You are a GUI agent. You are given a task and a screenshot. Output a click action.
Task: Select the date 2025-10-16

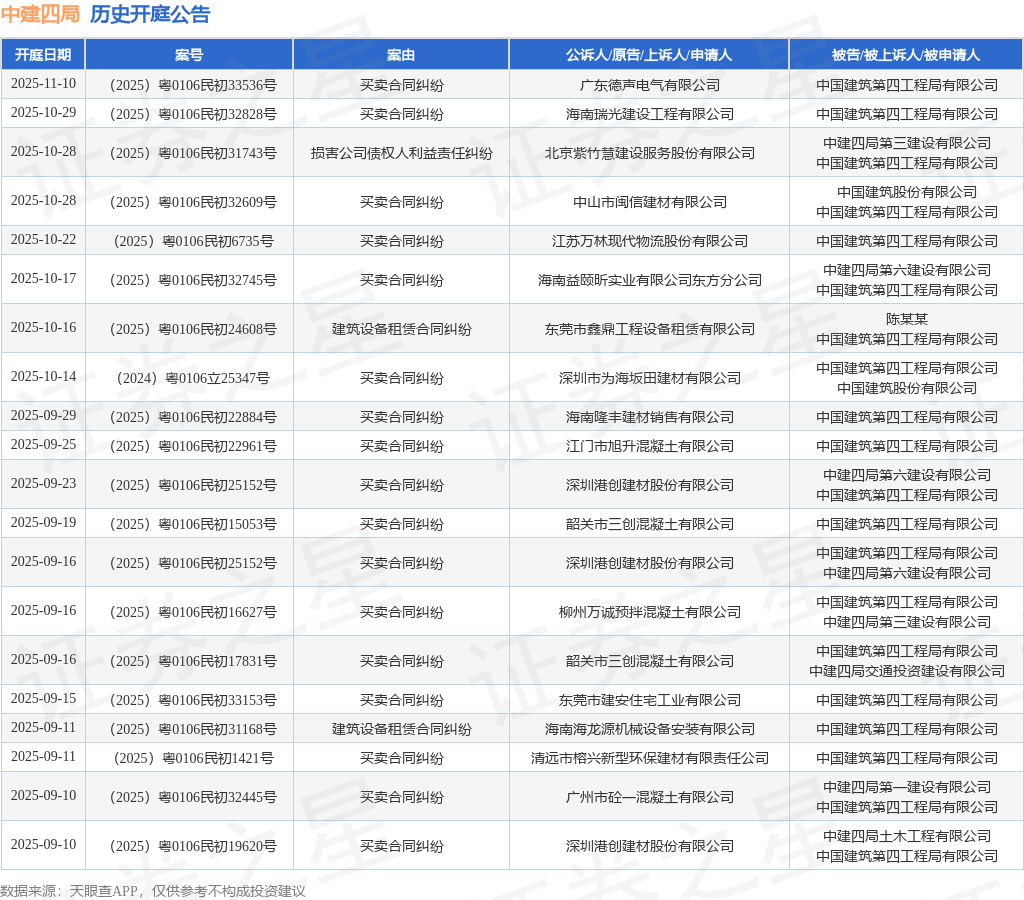point(43,328)
